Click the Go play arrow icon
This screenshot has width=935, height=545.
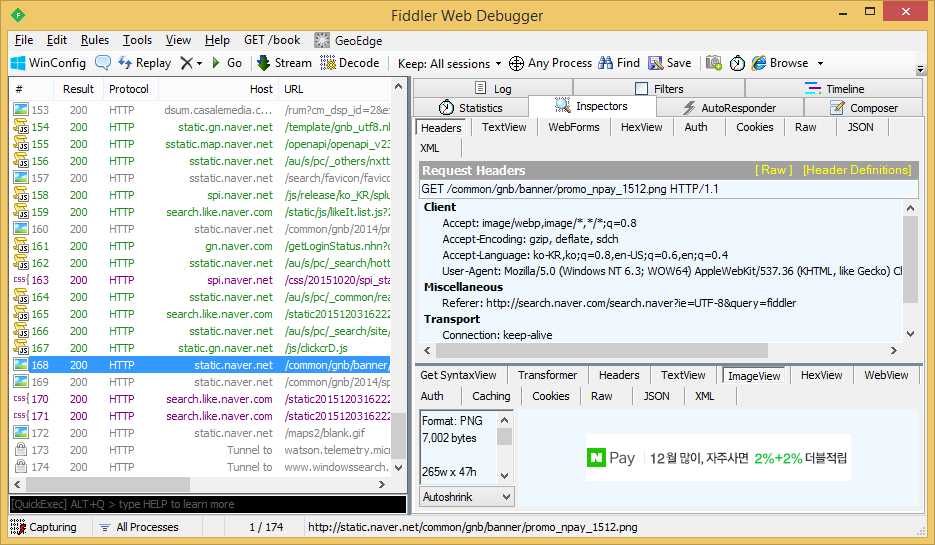pyautogui.click(x=216, y=63)
